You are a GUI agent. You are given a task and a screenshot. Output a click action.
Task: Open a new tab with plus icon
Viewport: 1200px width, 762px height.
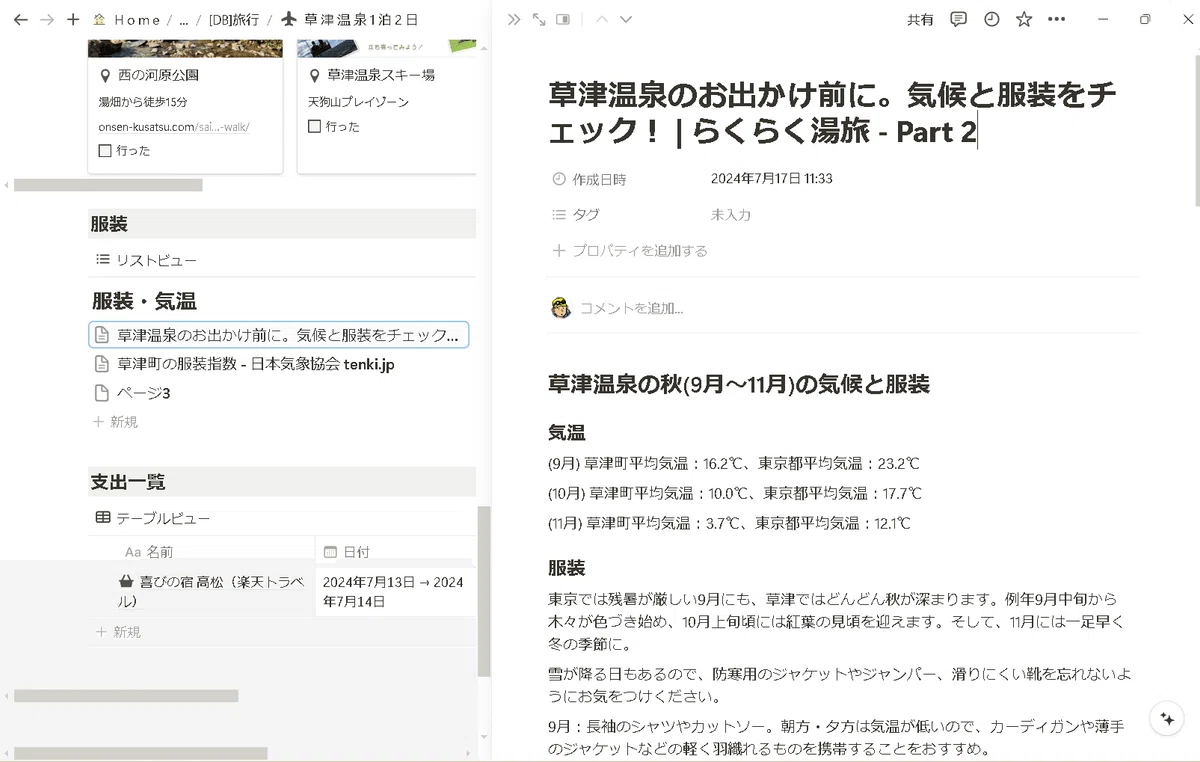[73, 19]
